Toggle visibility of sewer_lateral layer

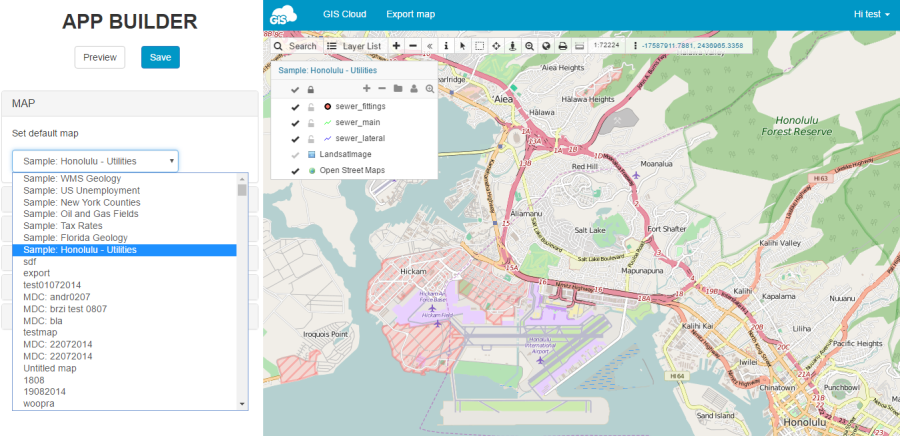(x=295, y=139)
